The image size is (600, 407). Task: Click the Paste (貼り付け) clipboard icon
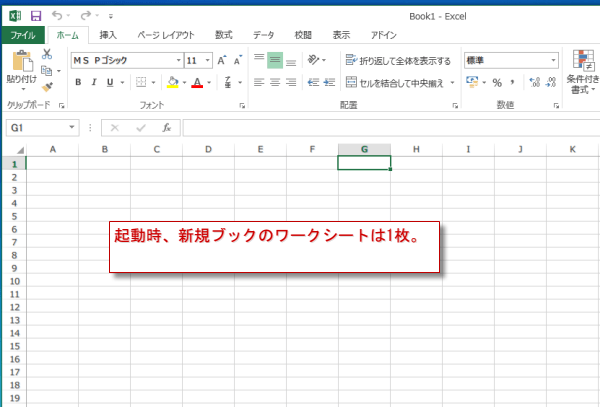click(x=21, y=62)
